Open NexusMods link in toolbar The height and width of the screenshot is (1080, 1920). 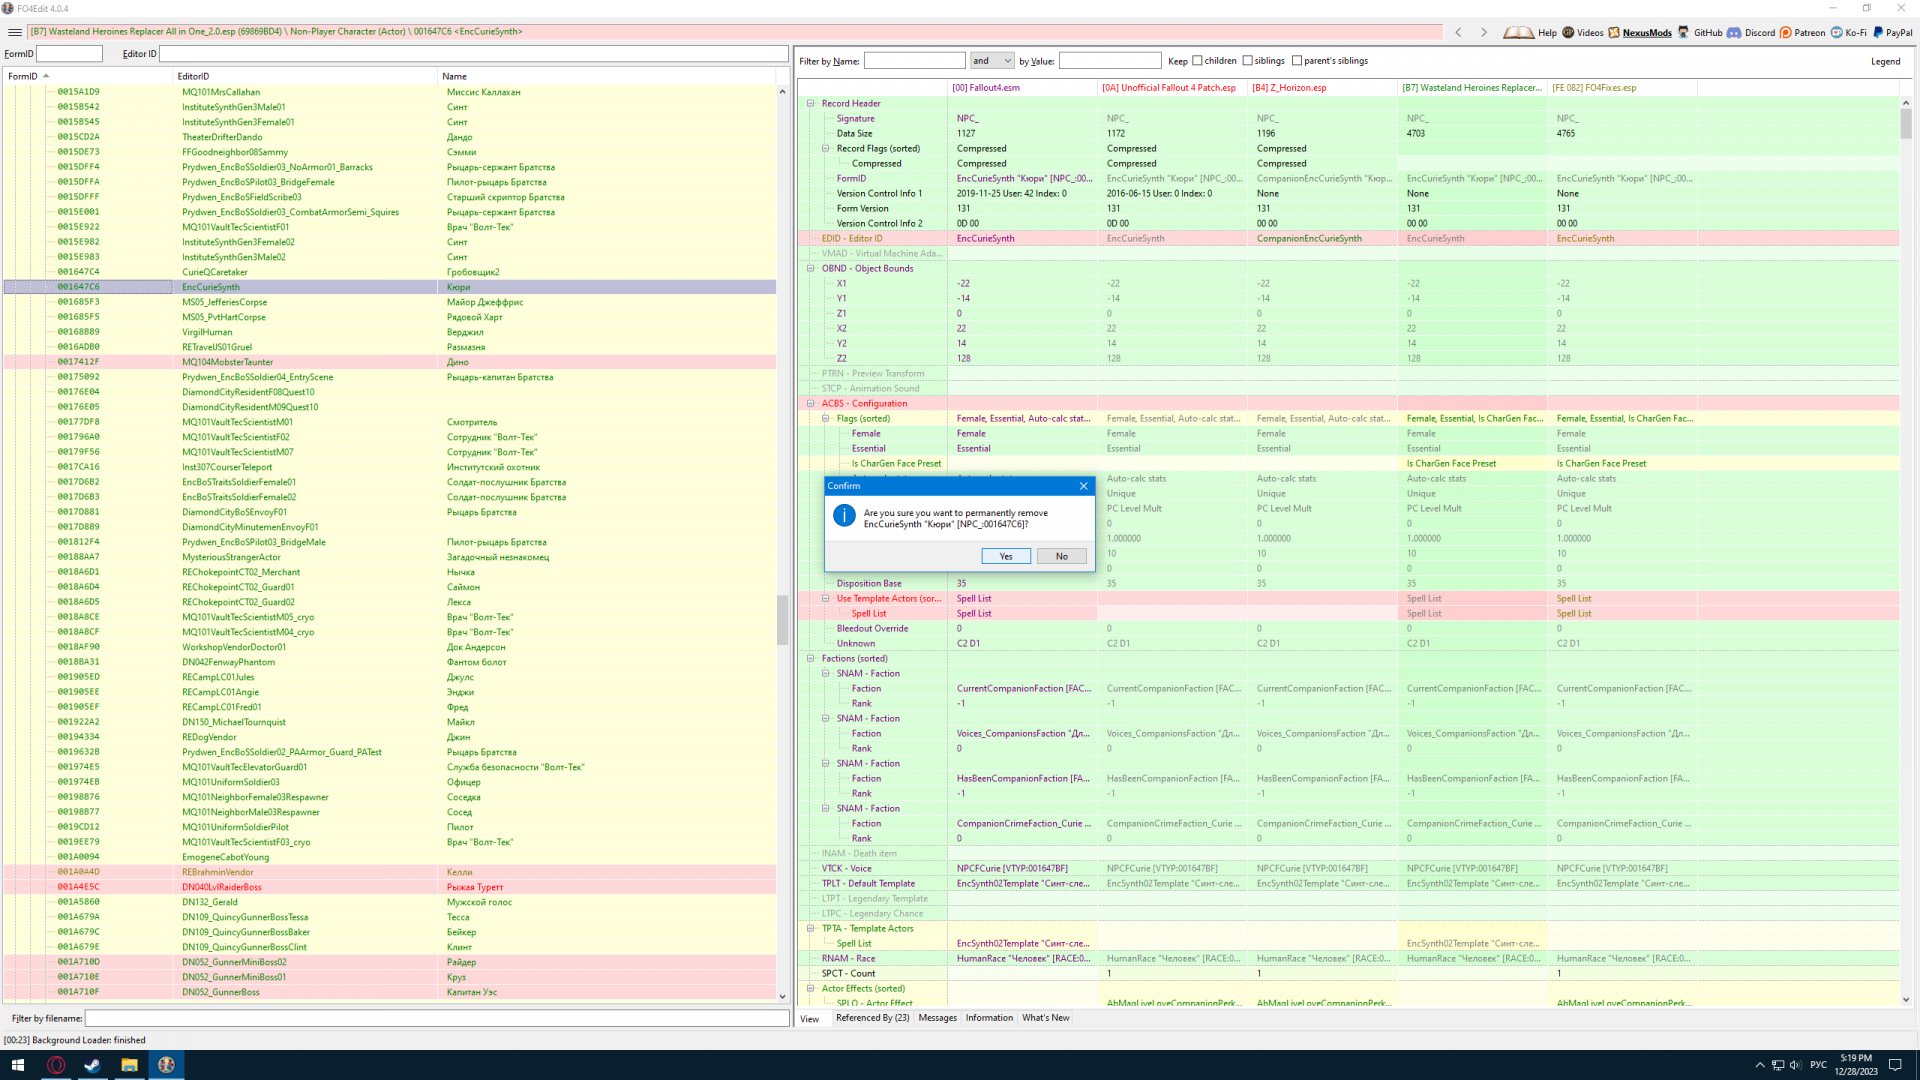tap(1640, 32)
